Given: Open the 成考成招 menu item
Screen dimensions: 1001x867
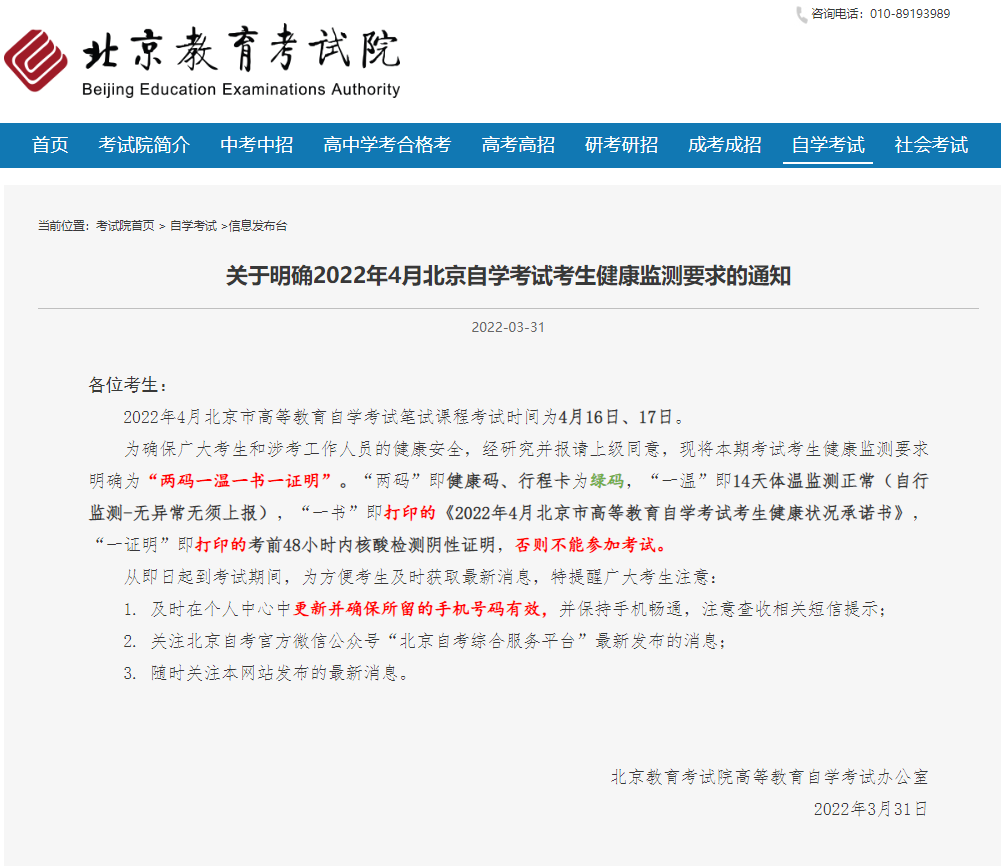Looking at the screenshot, I should coord(724,145).
